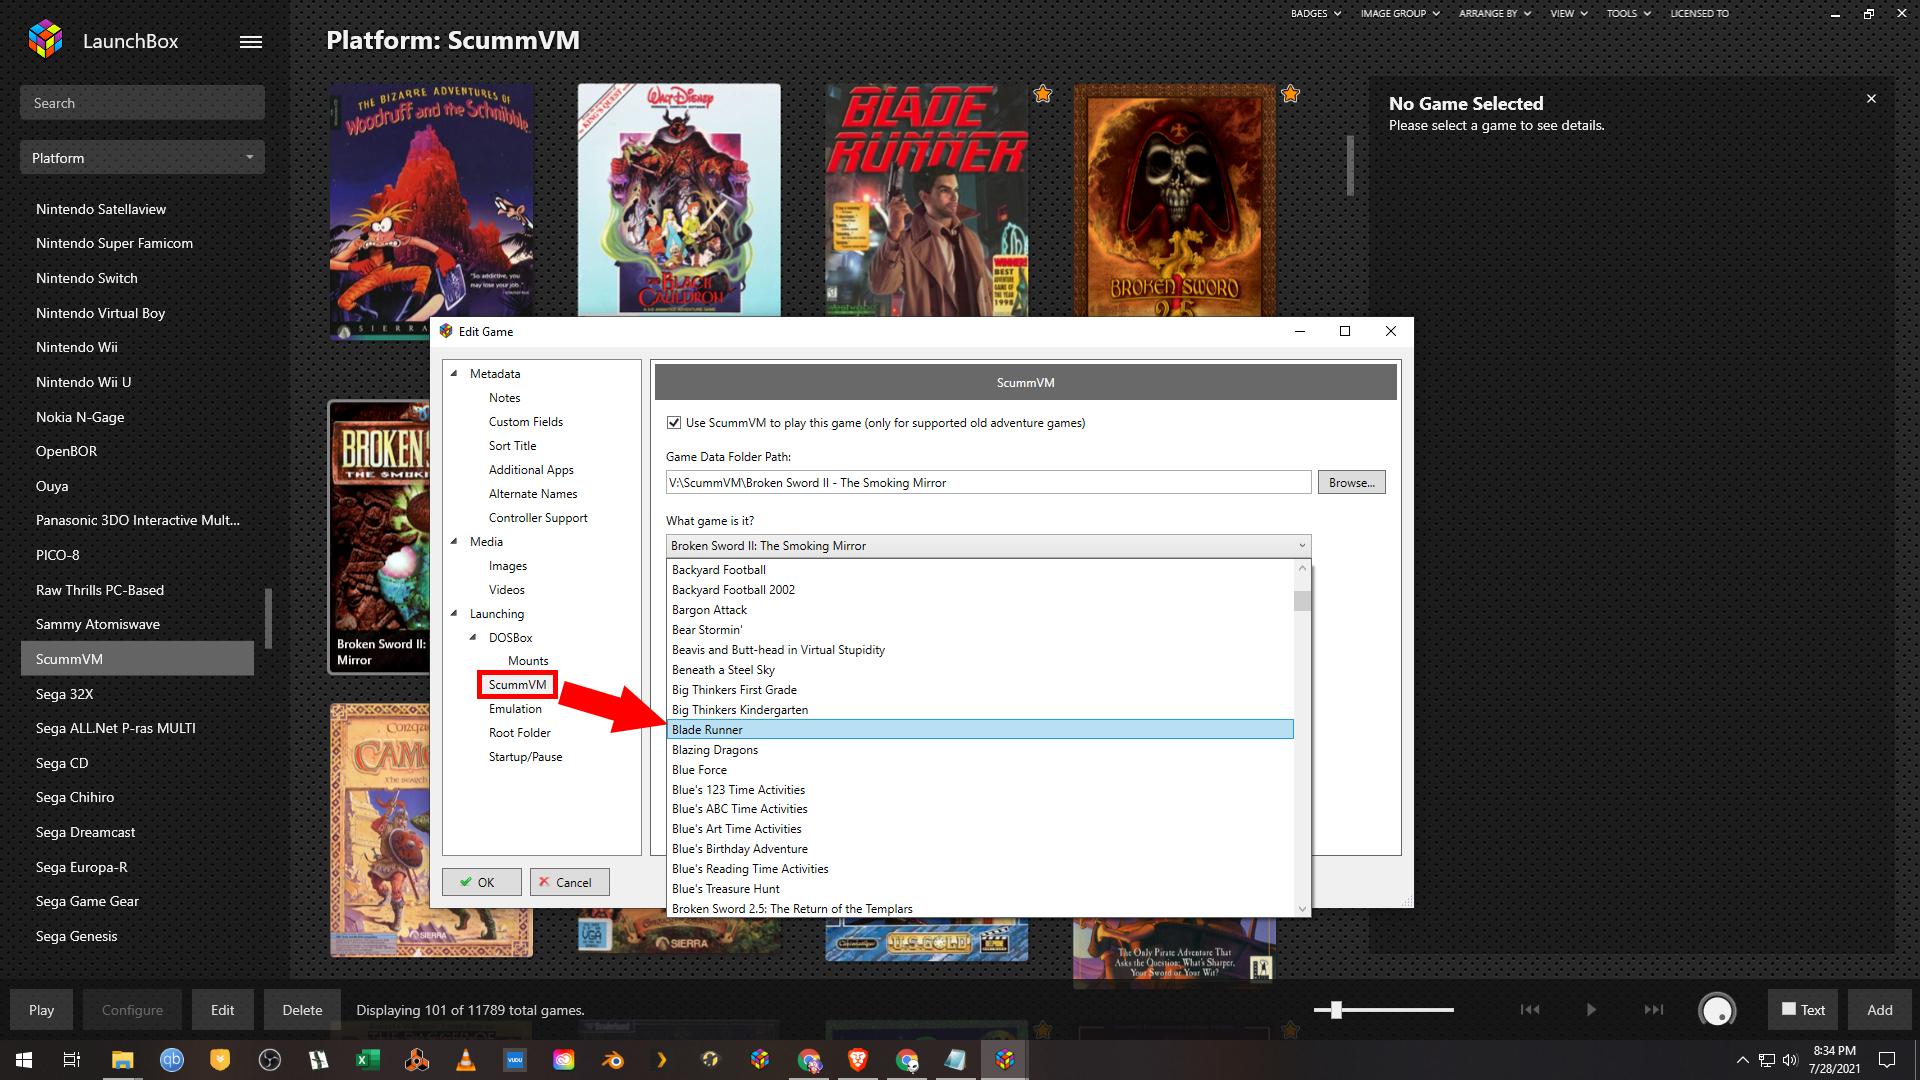The height and width of the screenshot is (1080, 1920).
Task: Open the Tools menu
Action: 1628,14
